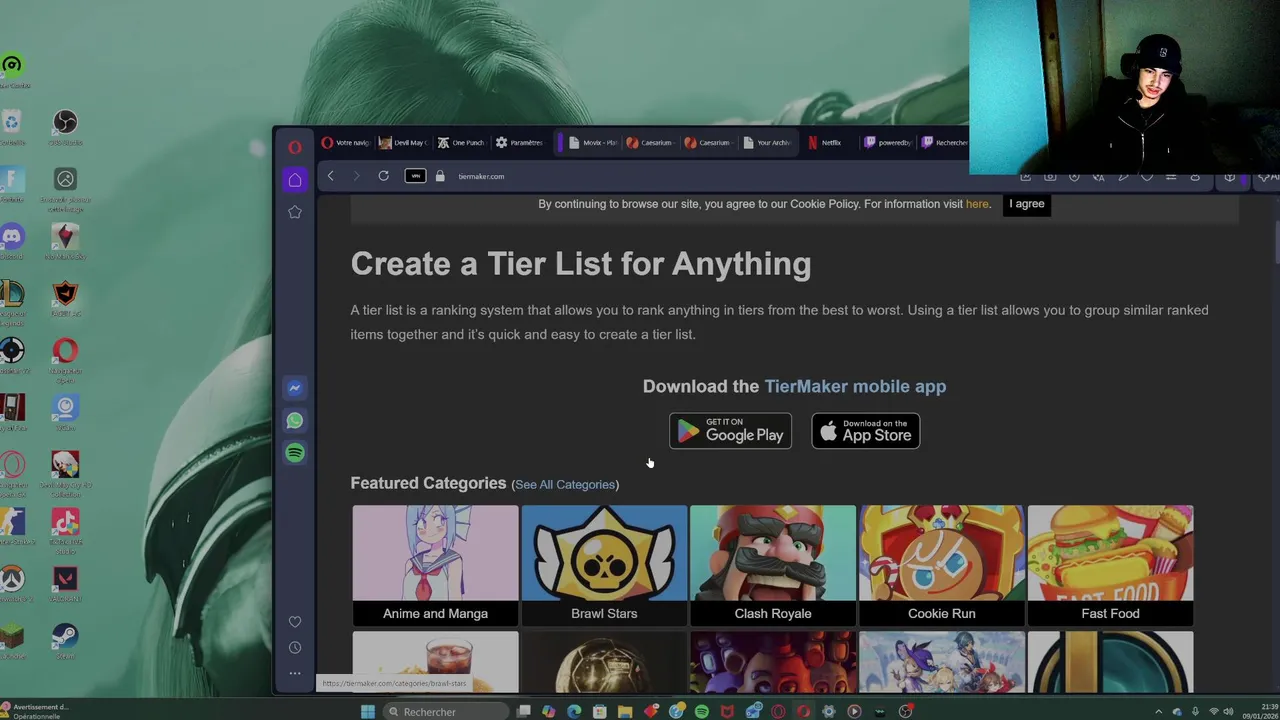Open Spotify from the taskbar
Image resolution: width=1280 pixels, height=720 pixels.
click(702, 712)
